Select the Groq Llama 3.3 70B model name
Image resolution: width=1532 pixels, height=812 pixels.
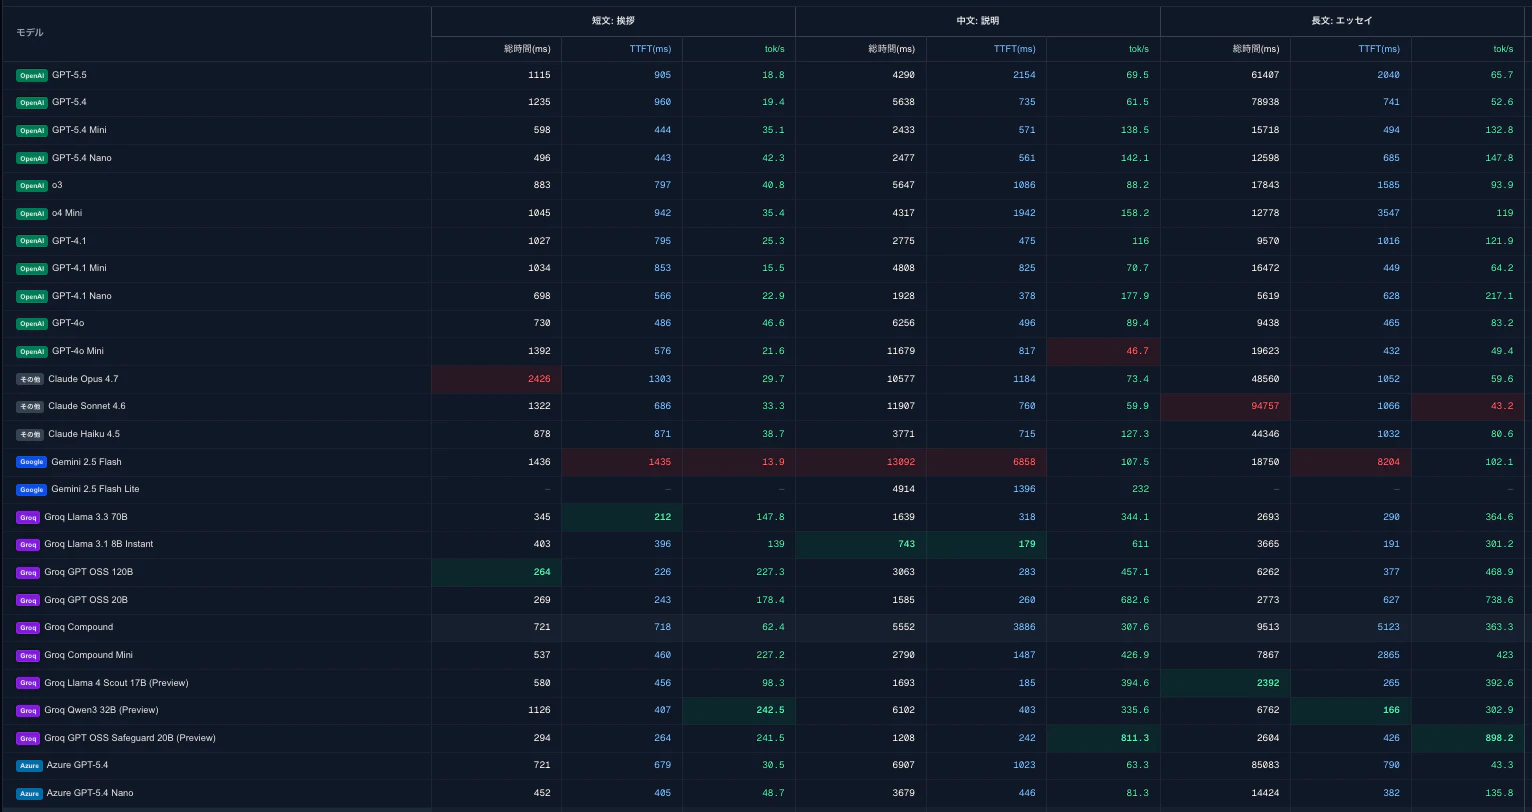[86, 517]
